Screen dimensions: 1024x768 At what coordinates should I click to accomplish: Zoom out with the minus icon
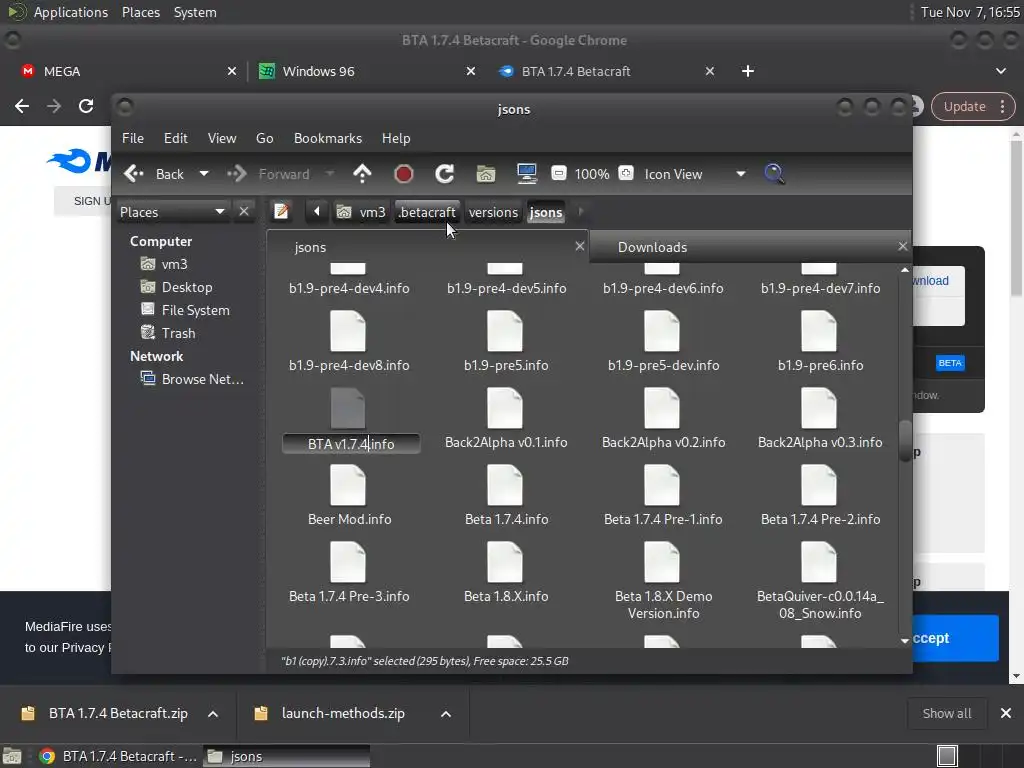pos(558,173)
